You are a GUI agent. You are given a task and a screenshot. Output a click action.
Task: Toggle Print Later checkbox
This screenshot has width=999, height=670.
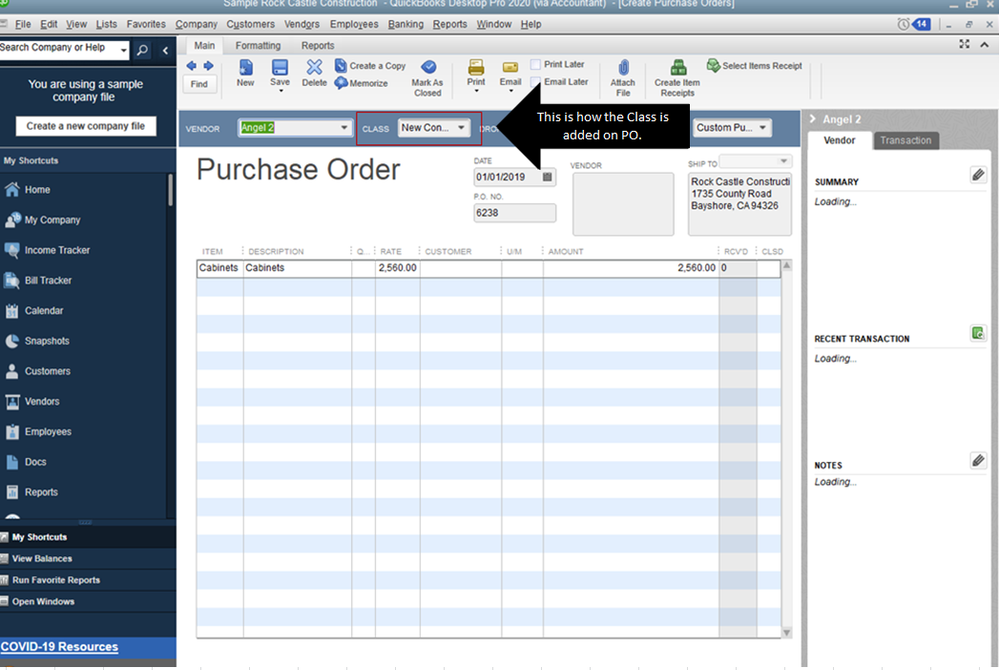536,64
